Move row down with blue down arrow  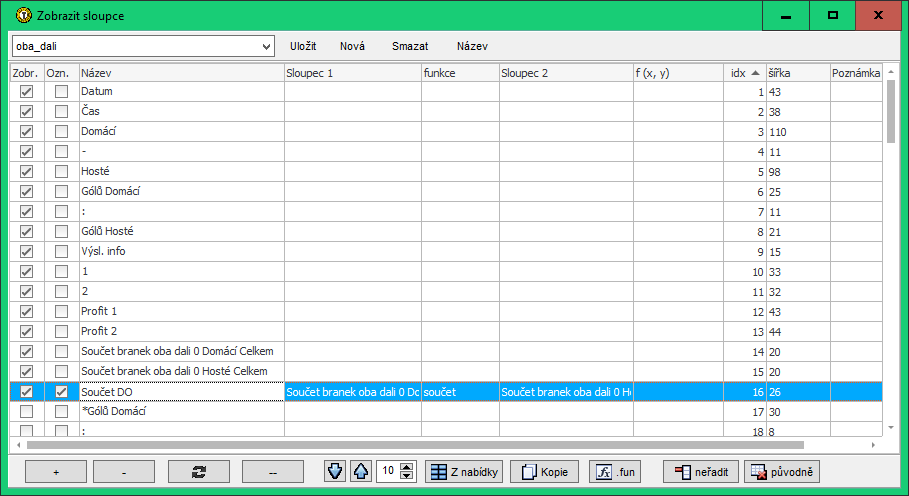[x=336, y=471]
